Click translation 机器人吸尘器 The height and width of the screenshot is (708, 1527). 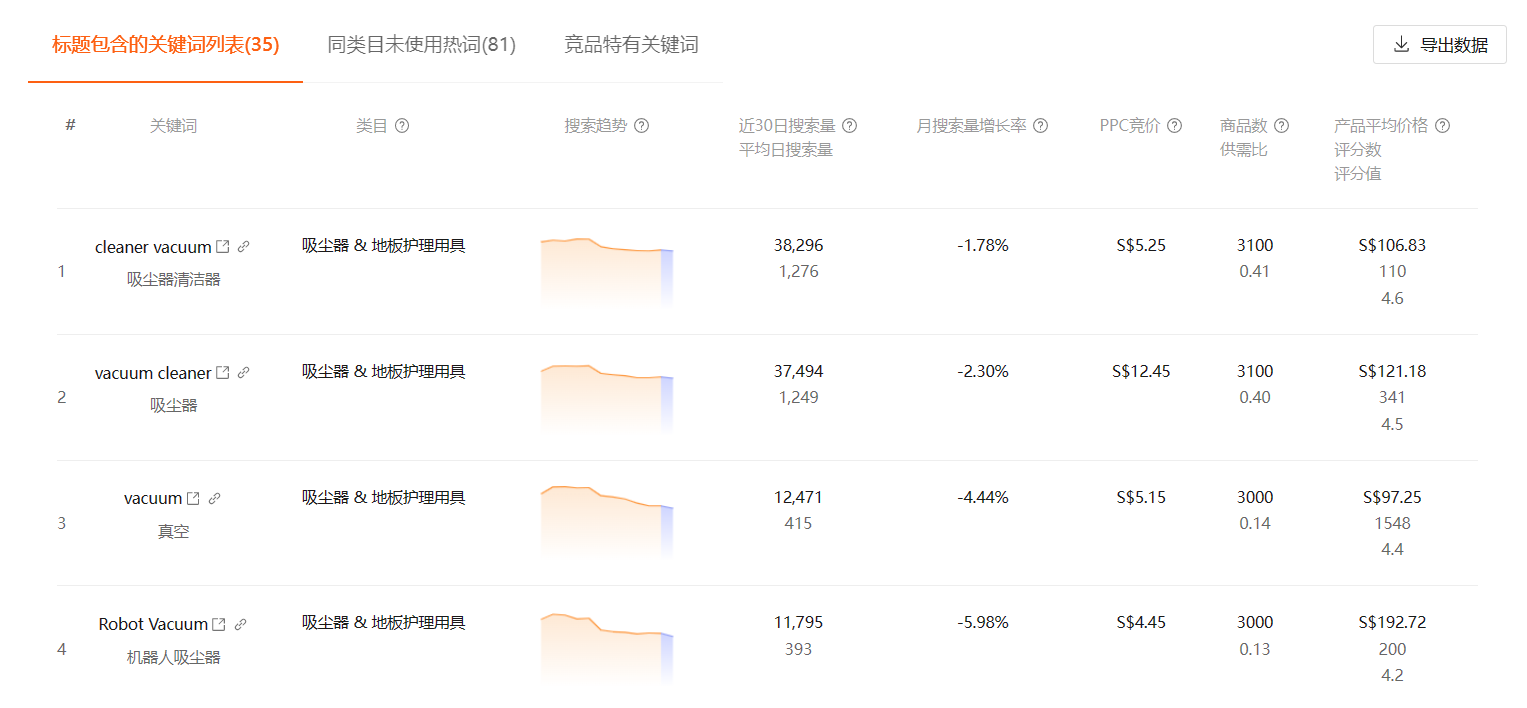[173, 658]
